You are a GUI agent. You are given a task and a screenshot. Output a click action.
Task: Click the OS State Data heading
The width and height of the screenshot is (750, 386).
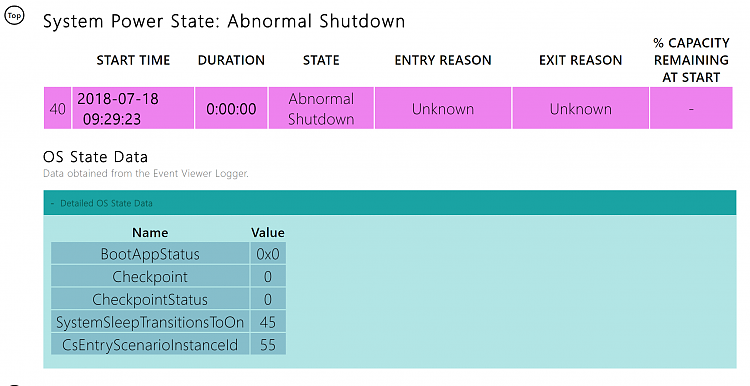pos(95,157)
